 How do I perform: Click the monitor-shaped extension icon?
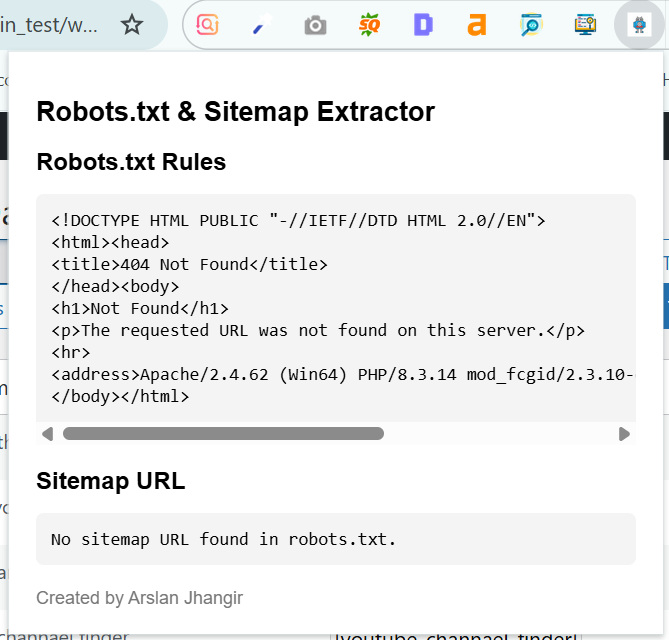tap(585, 25)
